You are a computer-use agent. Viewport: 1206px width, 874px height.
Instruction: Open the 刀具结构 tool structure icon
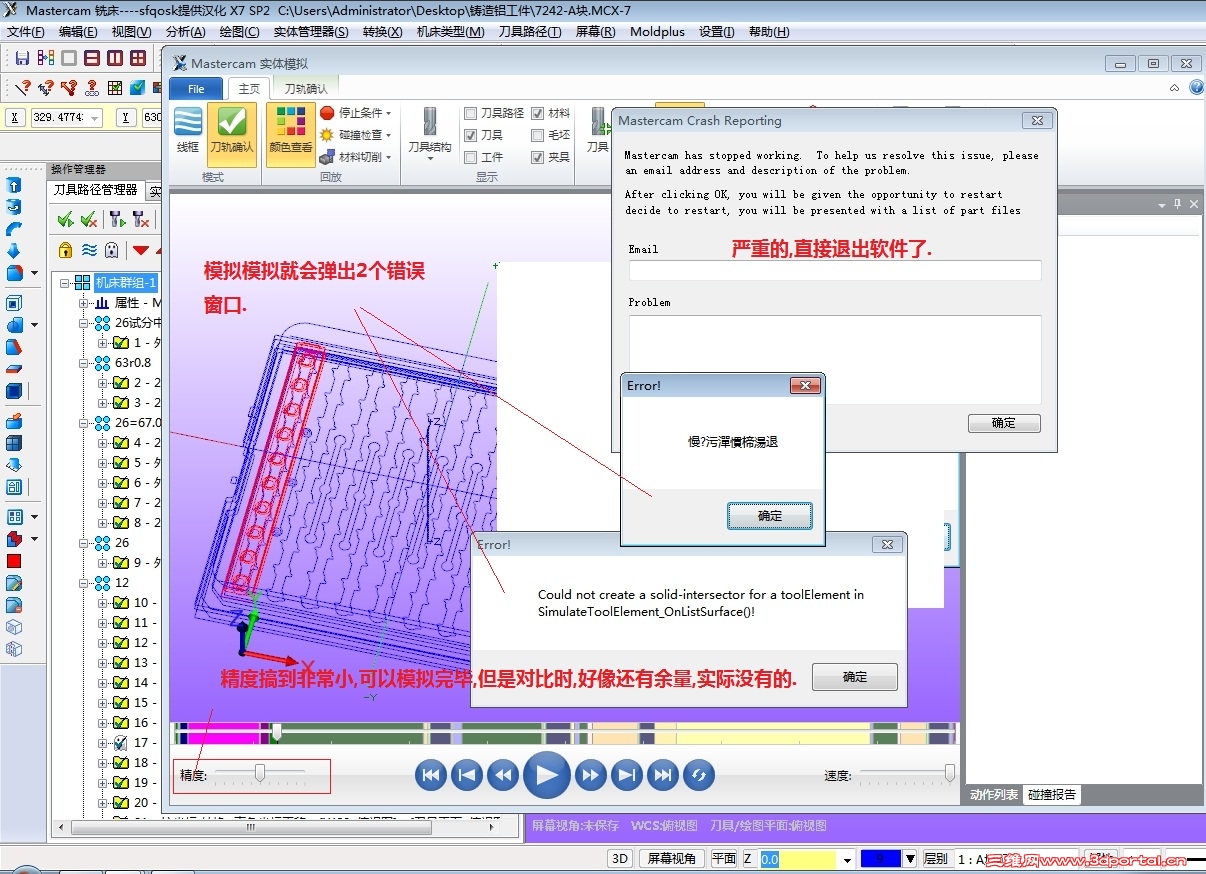(429, 134)
